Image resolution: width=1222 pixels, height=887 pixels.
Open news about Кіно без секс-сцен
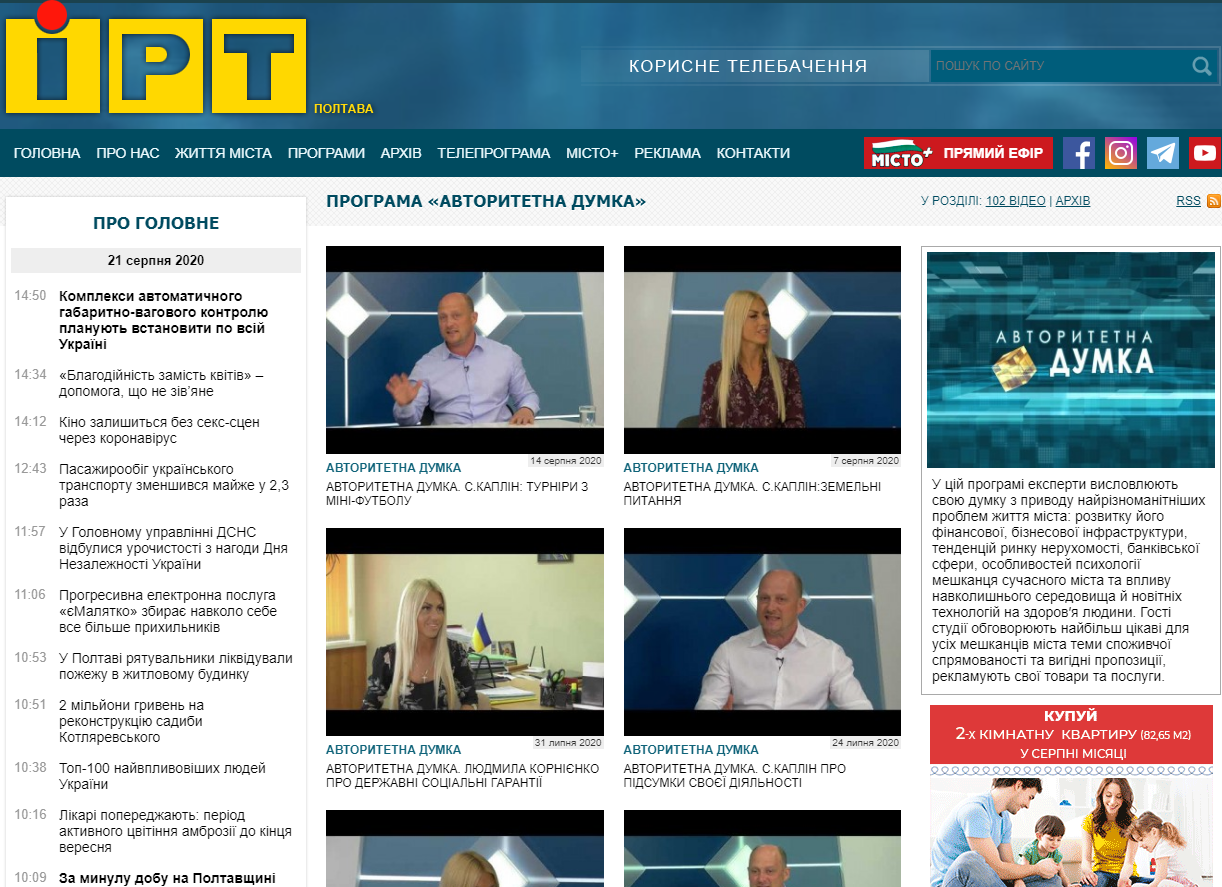tap(159, 430)
